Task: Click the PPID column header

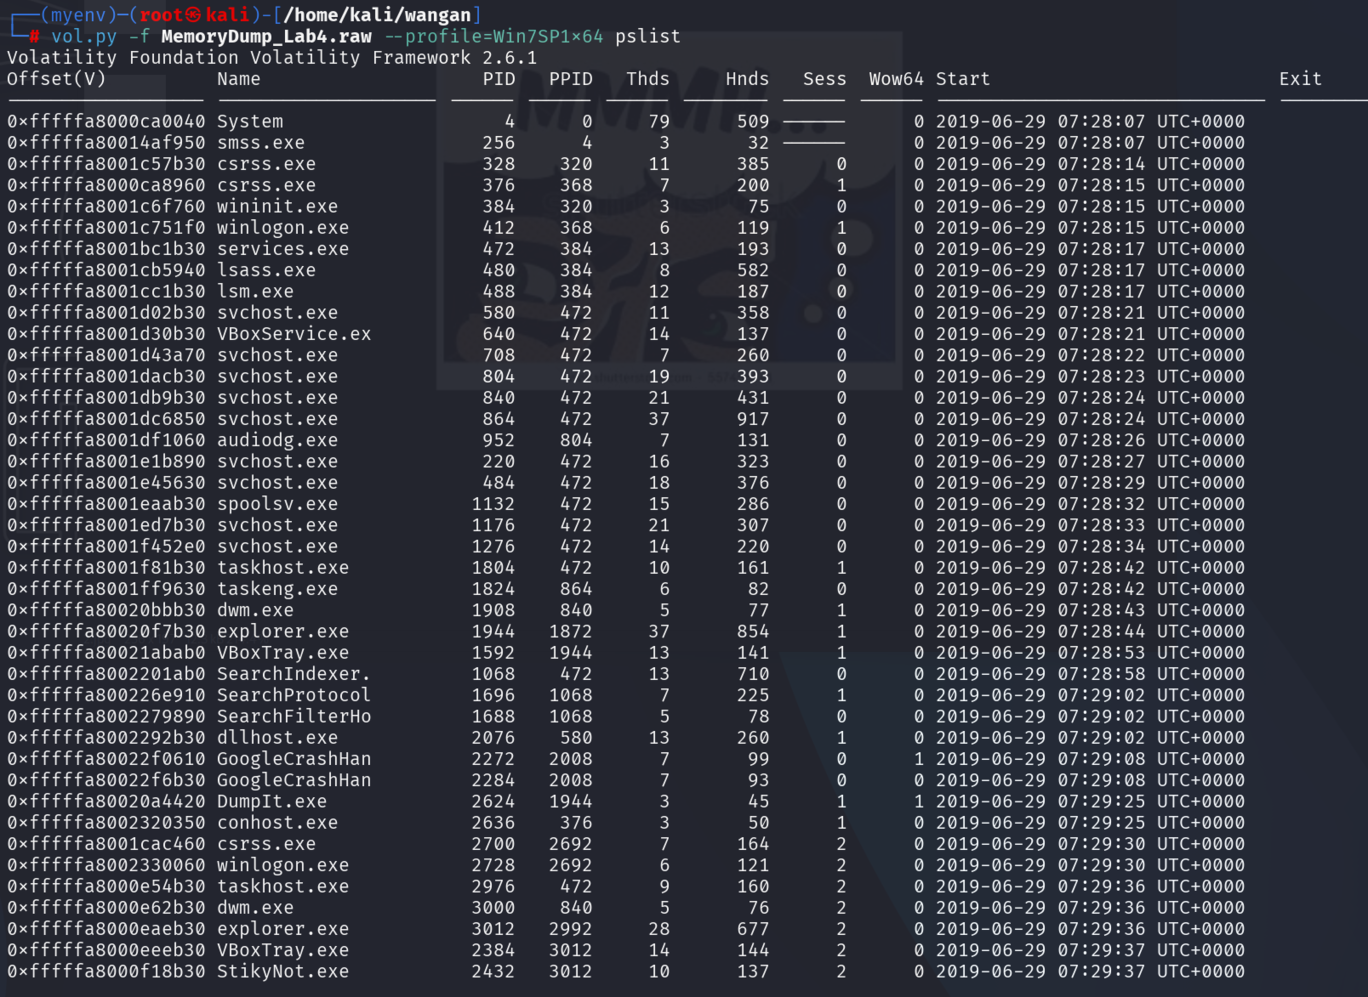Action: (x=570, y=79)
